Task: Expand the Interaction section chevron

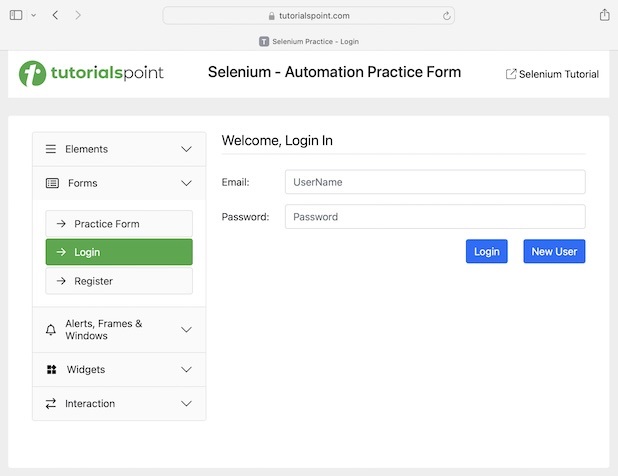Action: tap(186, 404)
